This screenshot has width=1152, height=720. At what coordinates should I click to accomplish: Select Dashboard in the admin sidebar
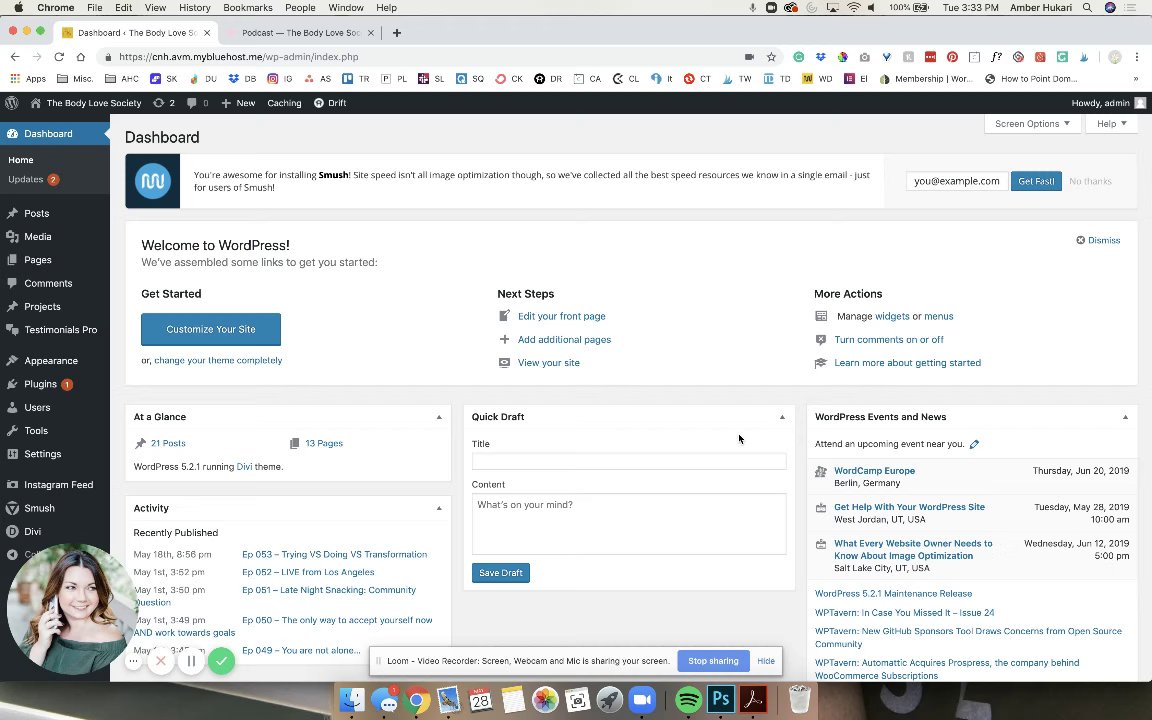[48, 134]
